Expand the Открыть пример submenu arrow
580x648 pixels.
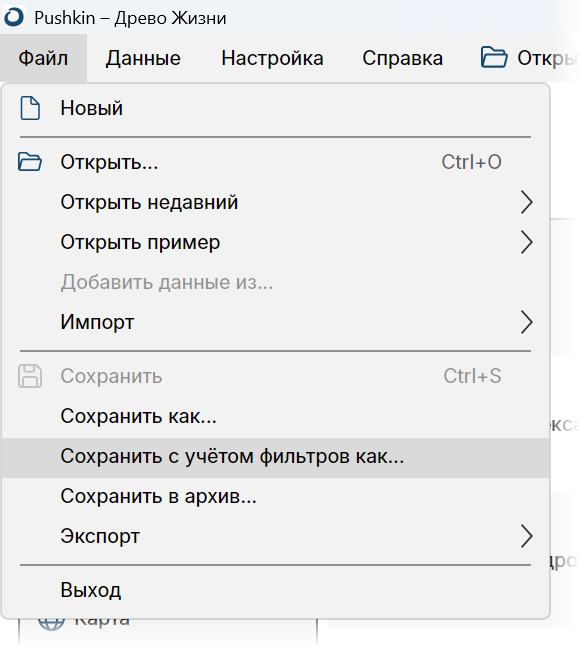point(526,242)
